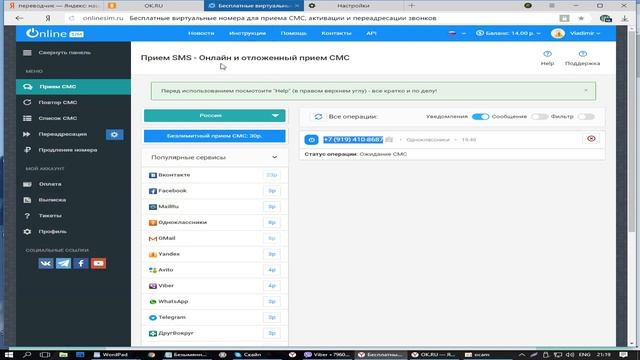Open Оплата in the sidebar
640x360 pixels.
pos(73,184)
